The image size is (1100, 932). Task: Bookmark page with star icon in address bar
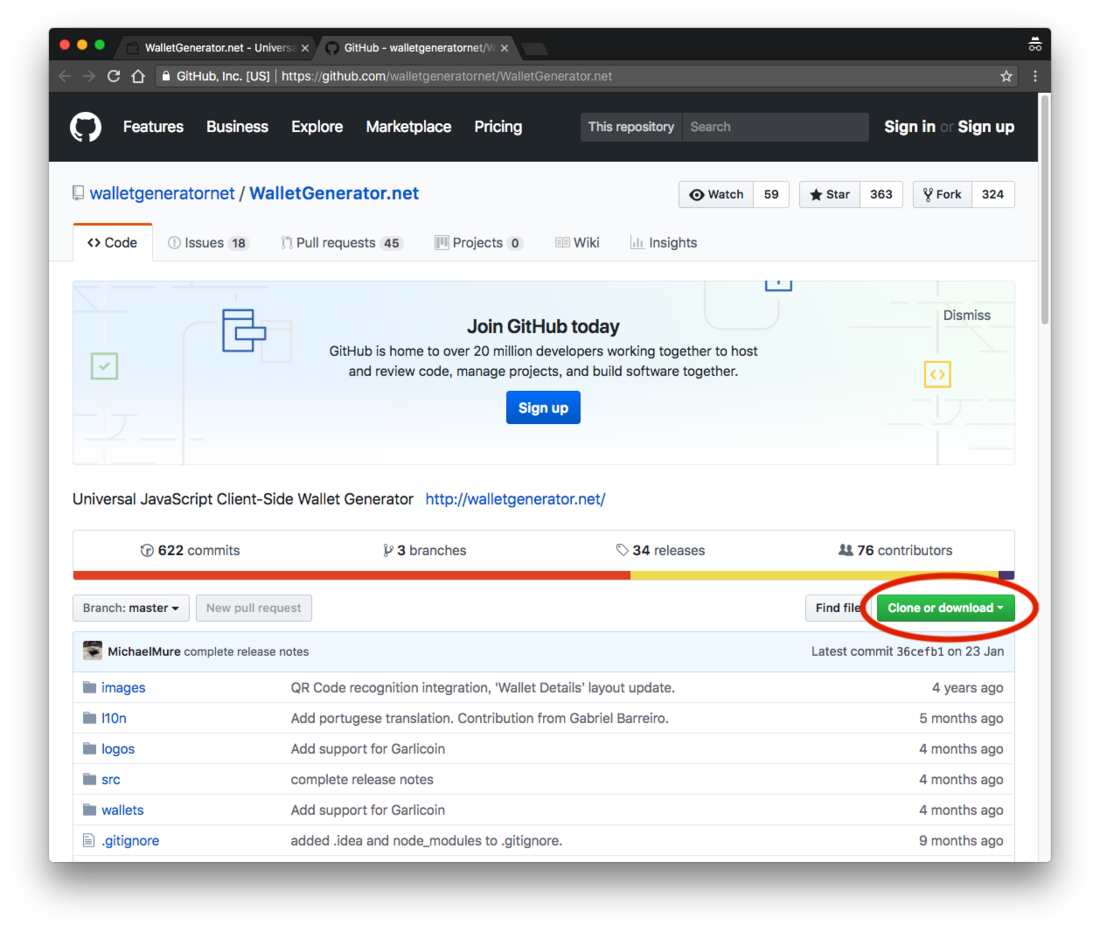tap(1006, 76)
